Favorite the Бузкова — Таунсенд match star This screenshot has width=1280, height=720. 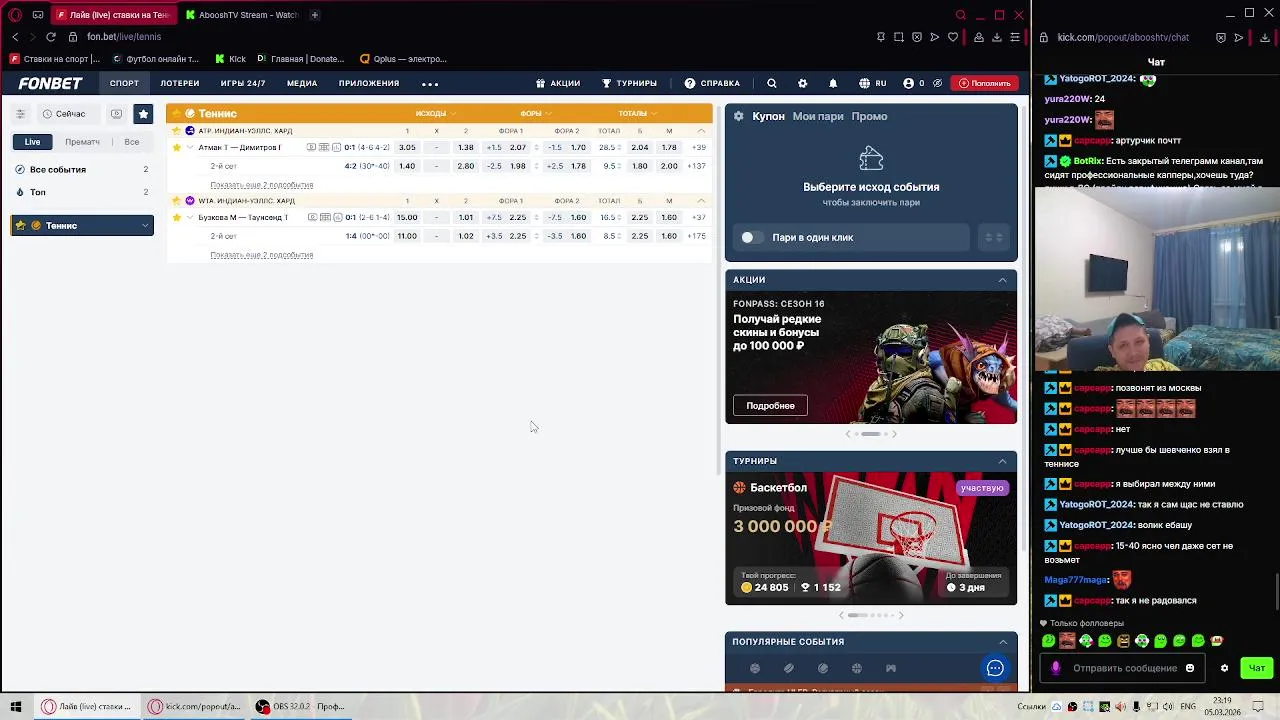pos(177,218)
